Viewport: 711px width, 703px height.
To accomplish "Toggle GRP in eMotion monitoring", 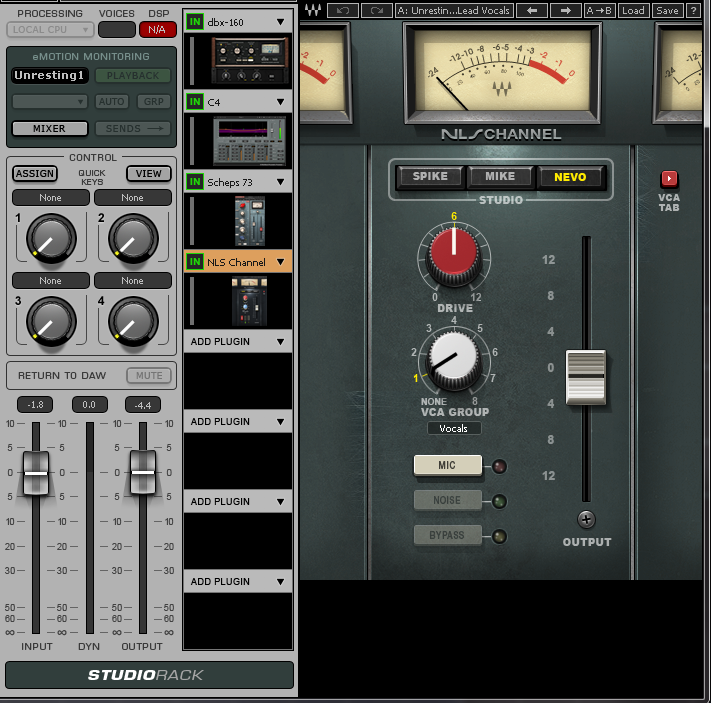I will click(x=154, y=102).
